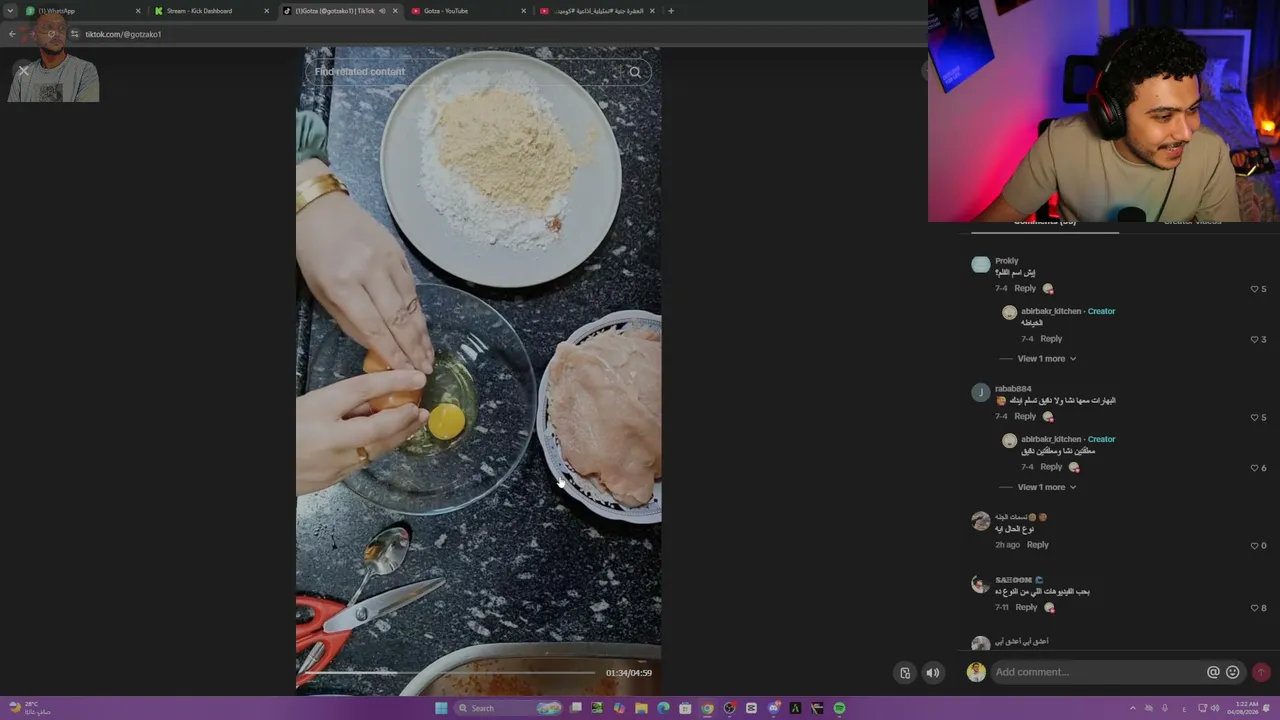Mute the TikTok tab audio indicator
Viewport: 1280px width, 720px height.
coord(382,11)
